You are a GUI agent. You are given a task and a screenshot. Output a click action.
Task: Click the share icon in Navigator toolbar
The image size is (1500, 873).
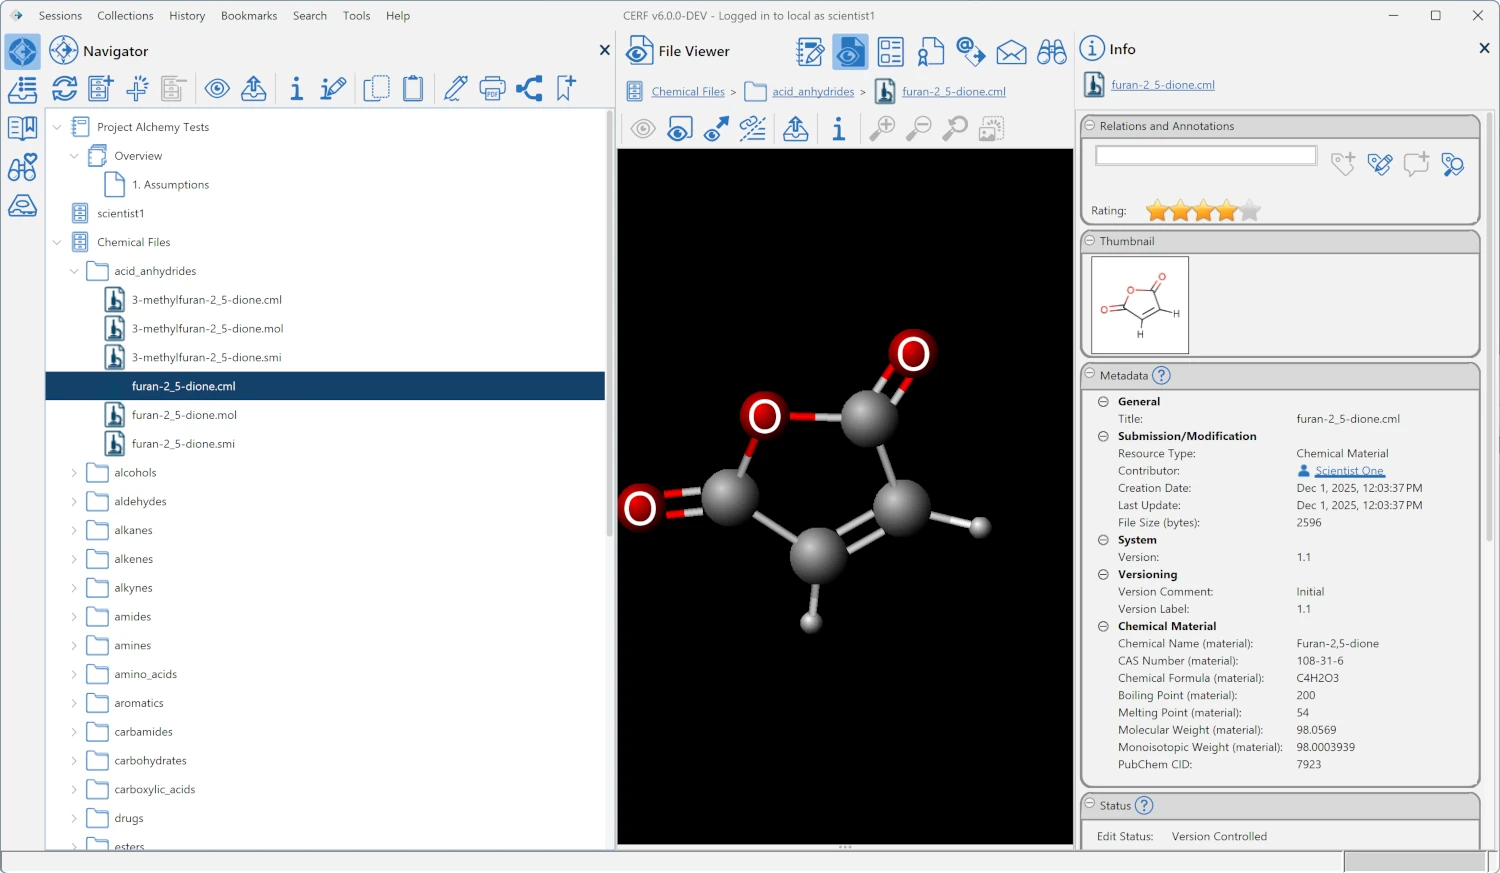[529, 89]
